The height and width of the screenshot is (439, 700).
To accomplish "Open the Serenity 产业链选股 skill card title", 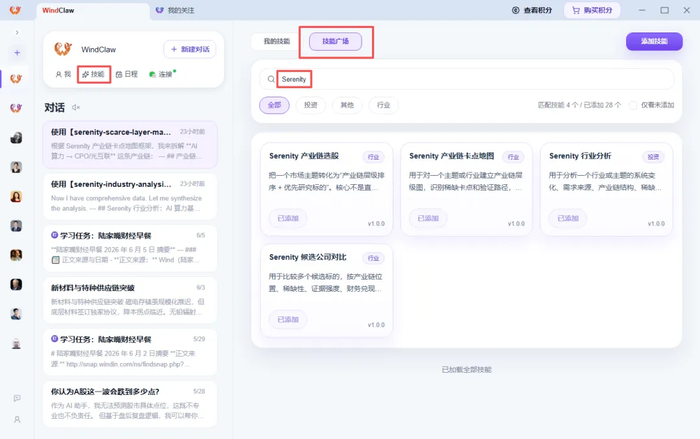I will tap(304, 156).
